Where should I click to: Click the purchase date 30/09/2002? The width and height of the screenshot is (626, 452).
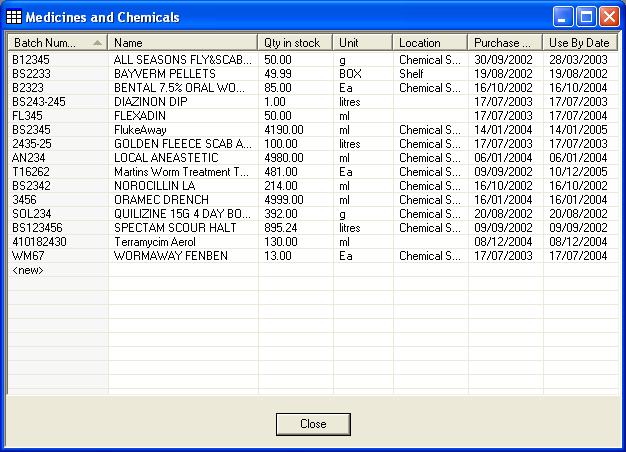(x=506, y=60)
